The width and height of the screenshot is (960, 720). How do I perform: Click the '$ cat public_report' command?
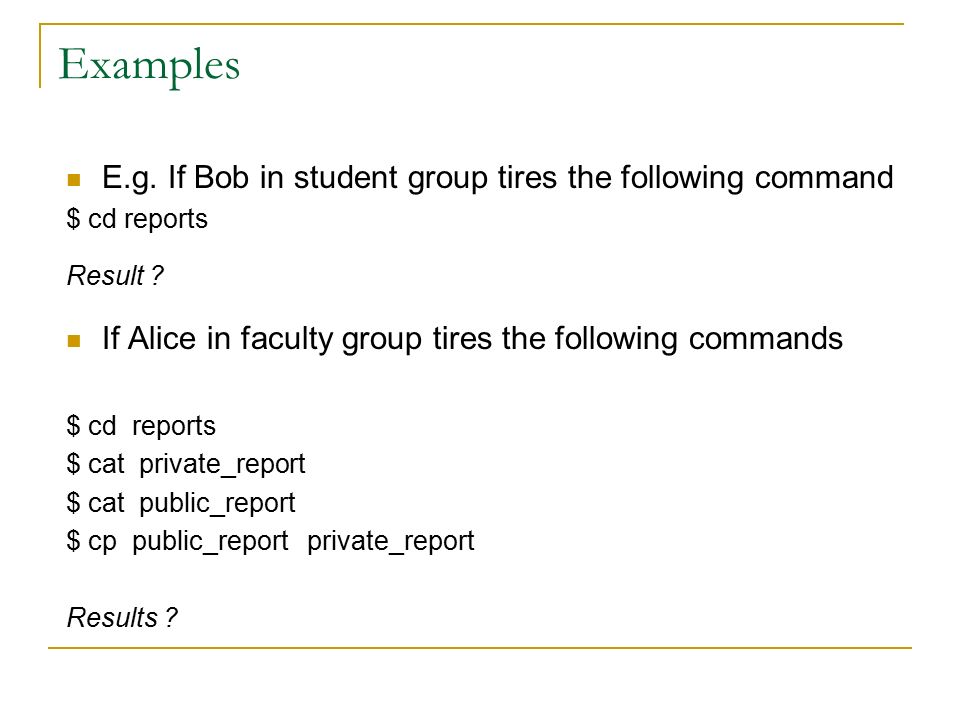(181, 503)
